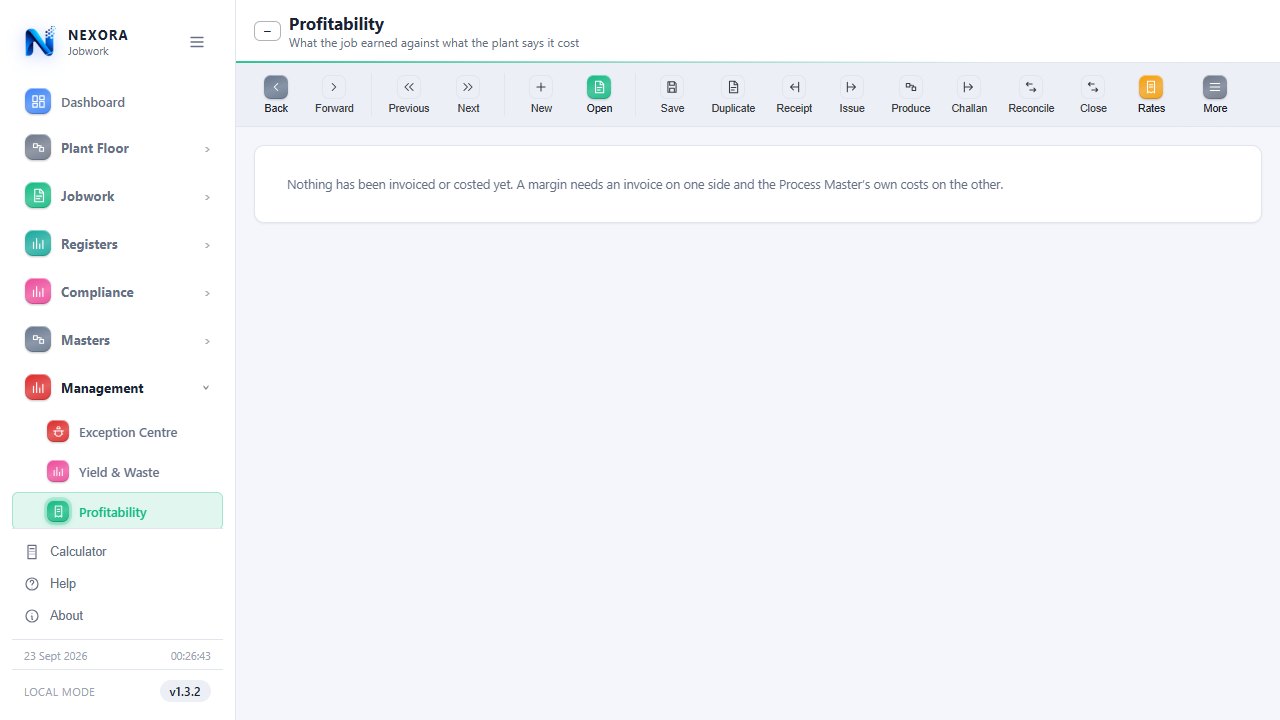Expand the Plant Floor section

click(118, 148)
